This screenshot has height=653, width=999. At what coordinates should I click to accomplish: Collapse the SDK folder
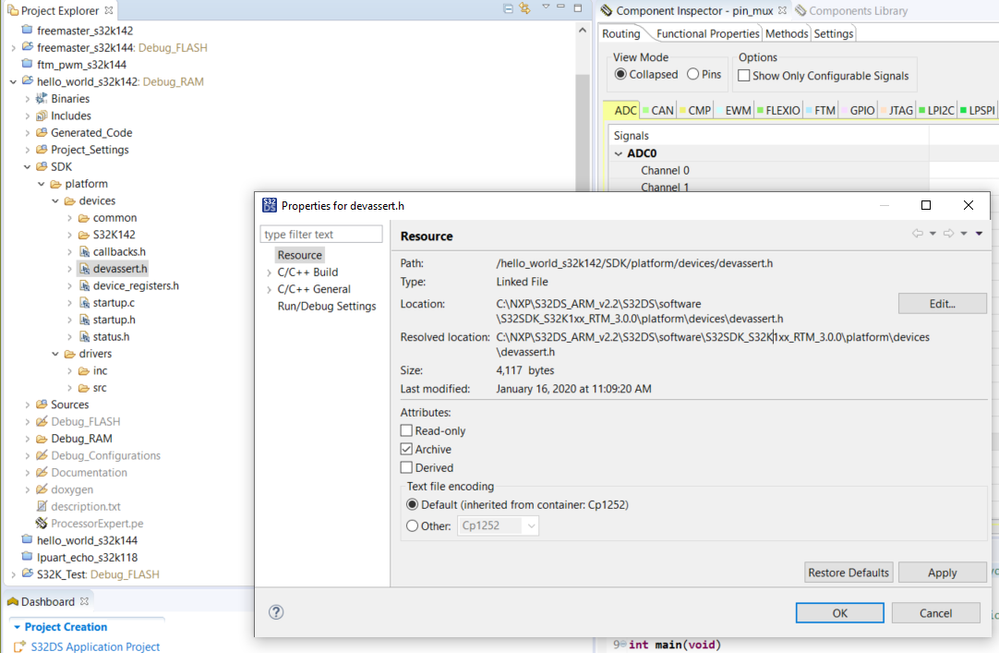click(27, 167)
